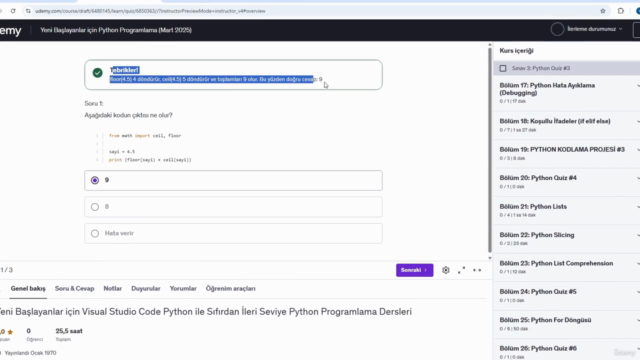Click the Kurs içeriği heading

coord(516,51)
